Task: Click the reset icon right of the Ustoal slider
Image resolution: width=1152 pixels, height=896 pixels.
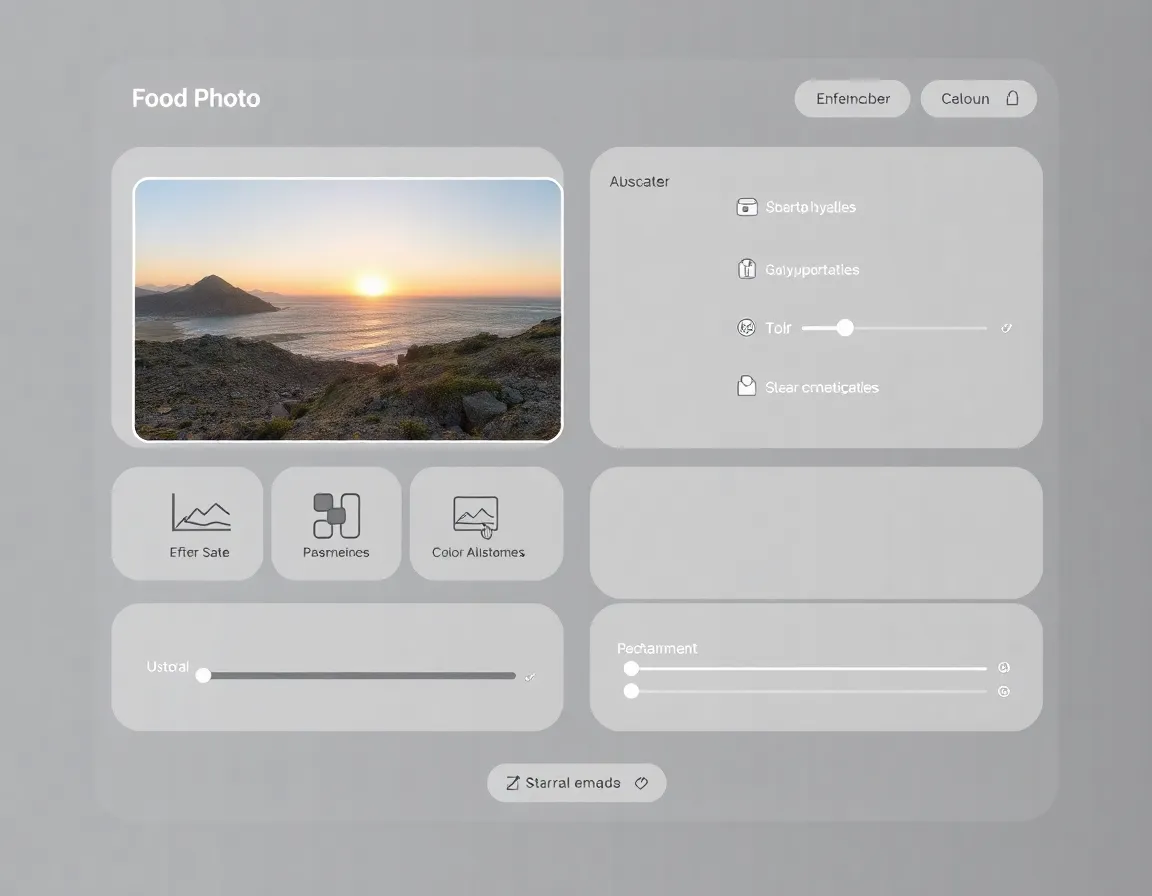Action: pos(530,676)
